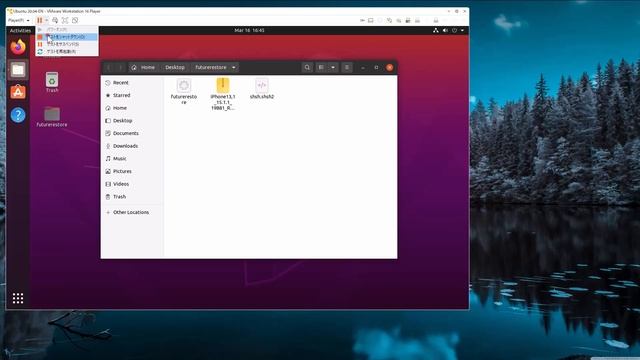Open Ubuntu Software from the dock
640x360 pixels.
[x=18, y=92]
